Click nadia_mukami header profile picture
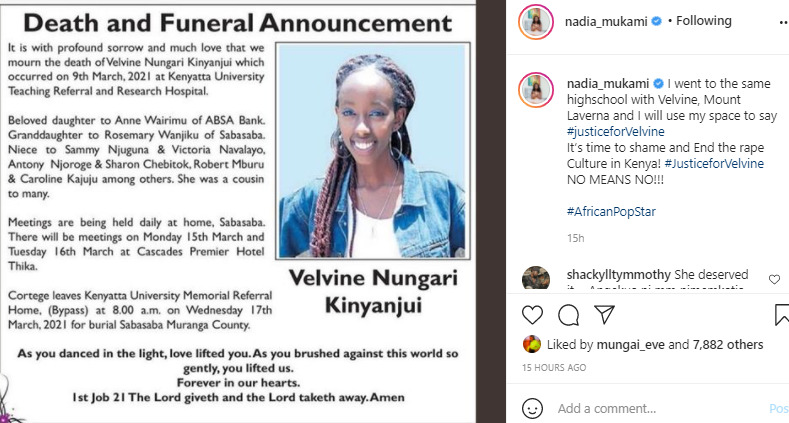 (536, 22)
